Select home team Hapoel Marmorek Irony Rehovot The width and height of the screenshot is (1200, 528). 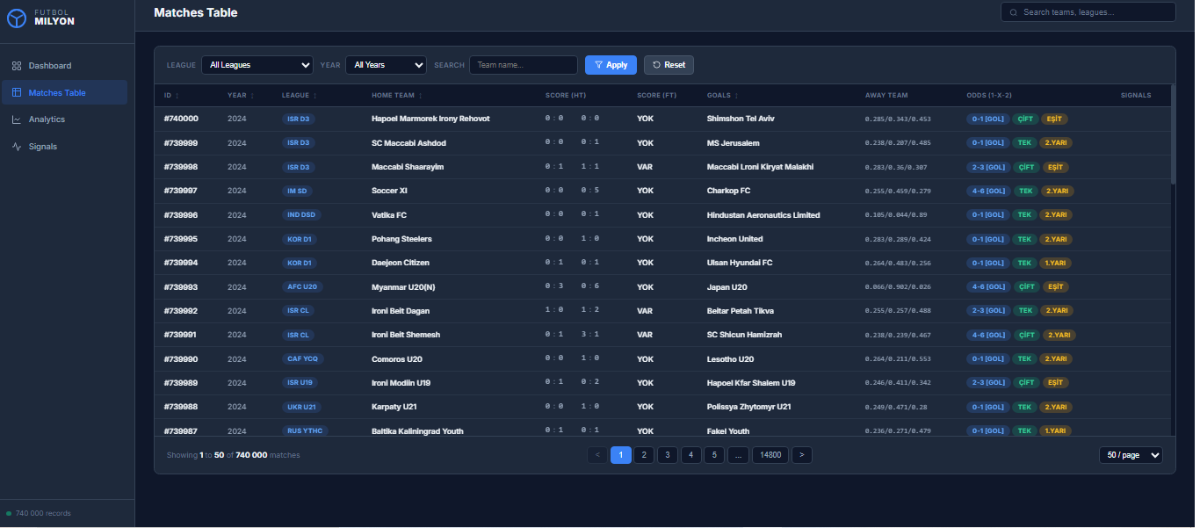point(431,119)
